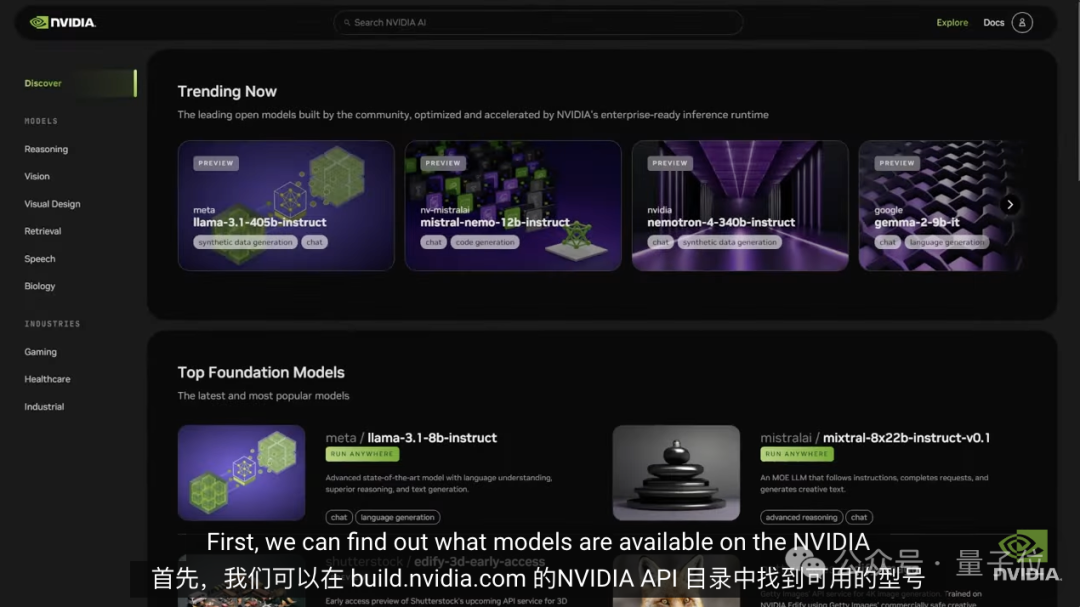Screen dimensions: 1080x607
Task: Click RUN ANYWHERE badge under mixtral-8x22b
Action: pyautogui.click(x=797, y=454)
